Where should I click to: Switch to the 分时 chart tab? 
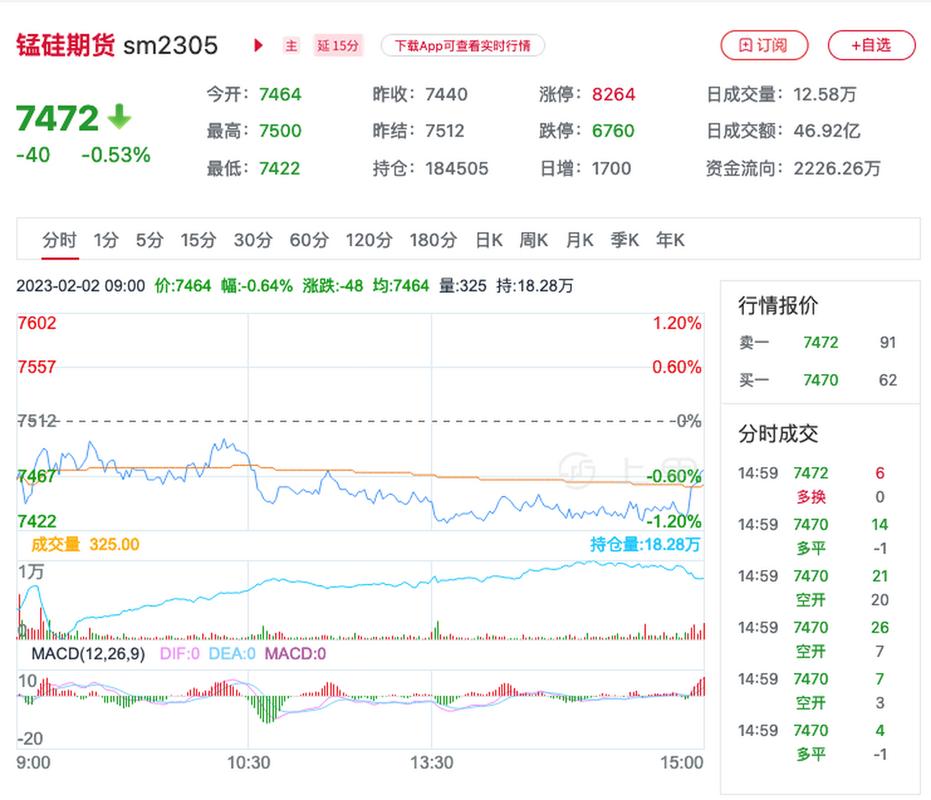tap(61, 240)
